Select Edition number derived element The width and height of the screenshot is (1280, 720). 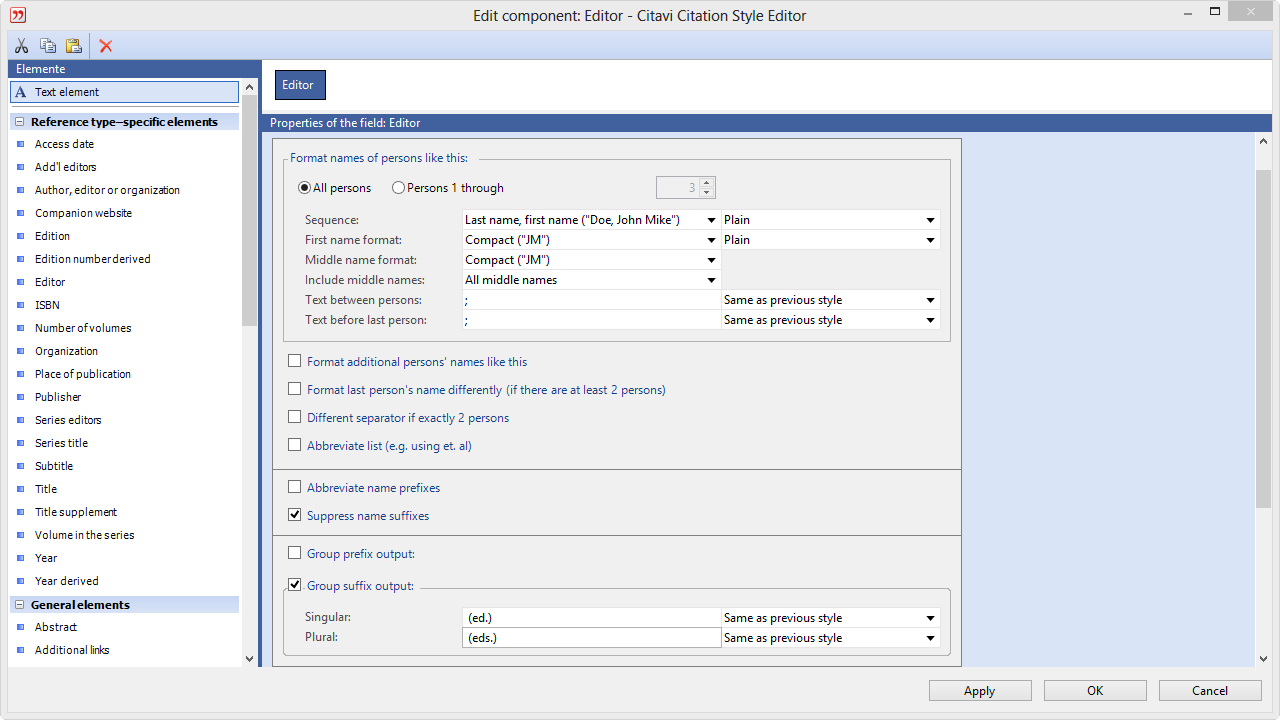(92, 259)
